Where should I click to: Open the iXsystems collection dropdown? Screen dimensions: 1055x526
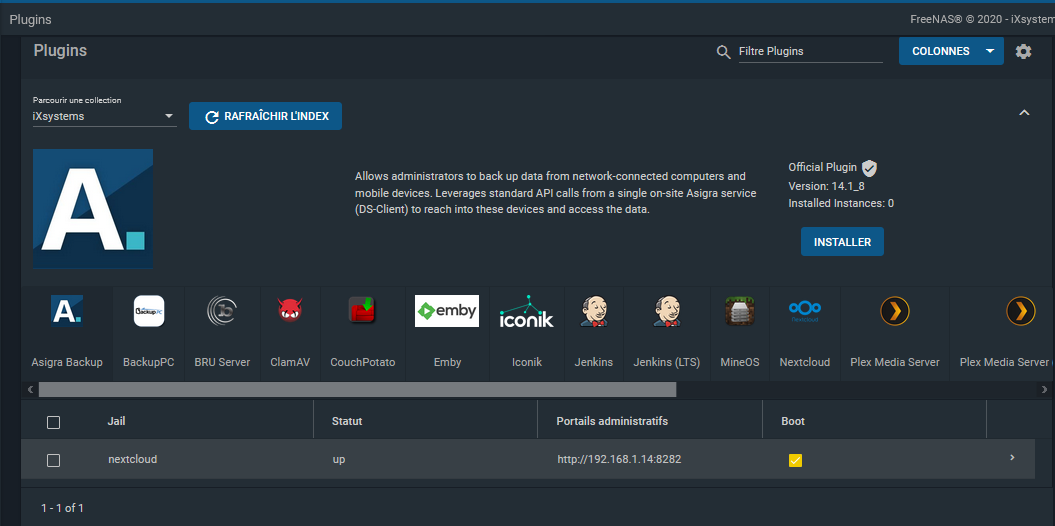coord(104,117)
